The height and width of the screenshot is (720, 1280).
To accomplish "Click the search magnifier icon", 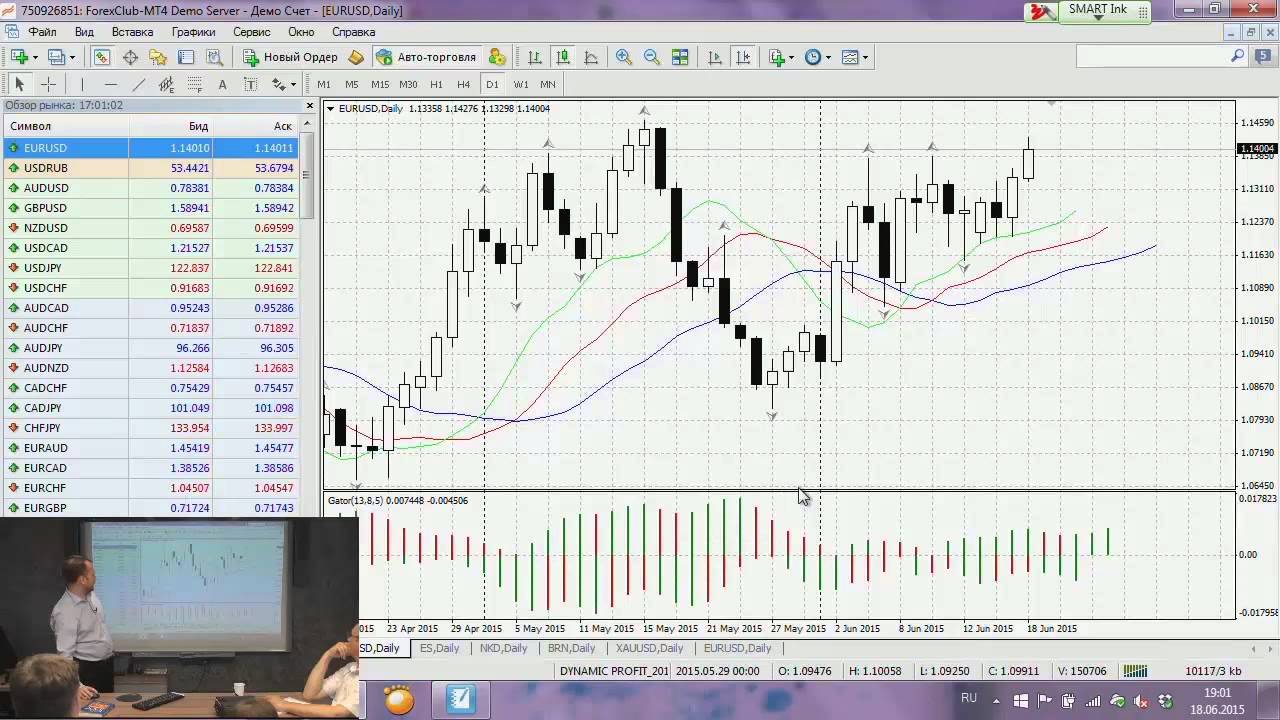I will (x=1237, y=57).
